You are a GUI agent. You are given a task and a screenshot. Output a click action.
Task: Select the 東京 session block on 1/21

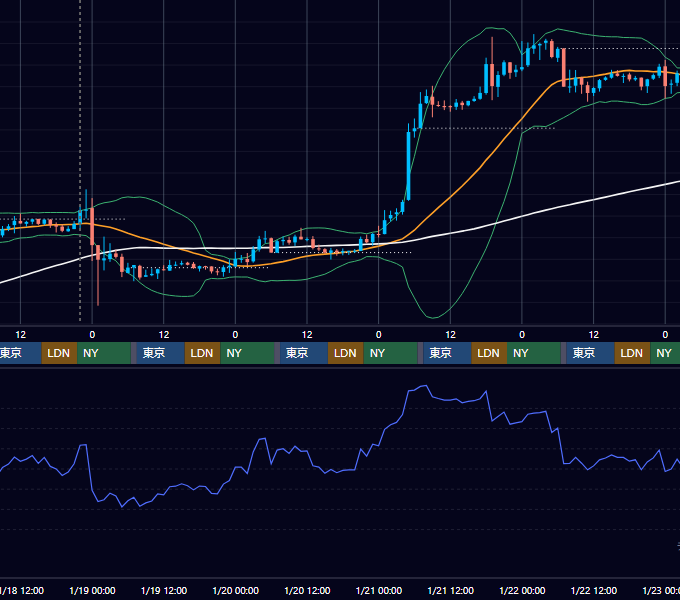click(447, 353)
